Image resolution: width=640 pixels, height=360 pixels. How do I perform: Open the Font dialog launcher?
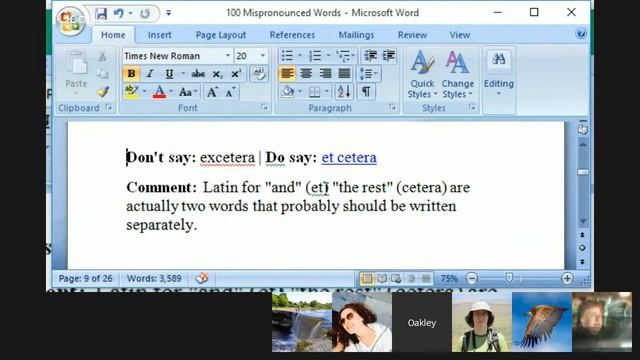(264, 107)
